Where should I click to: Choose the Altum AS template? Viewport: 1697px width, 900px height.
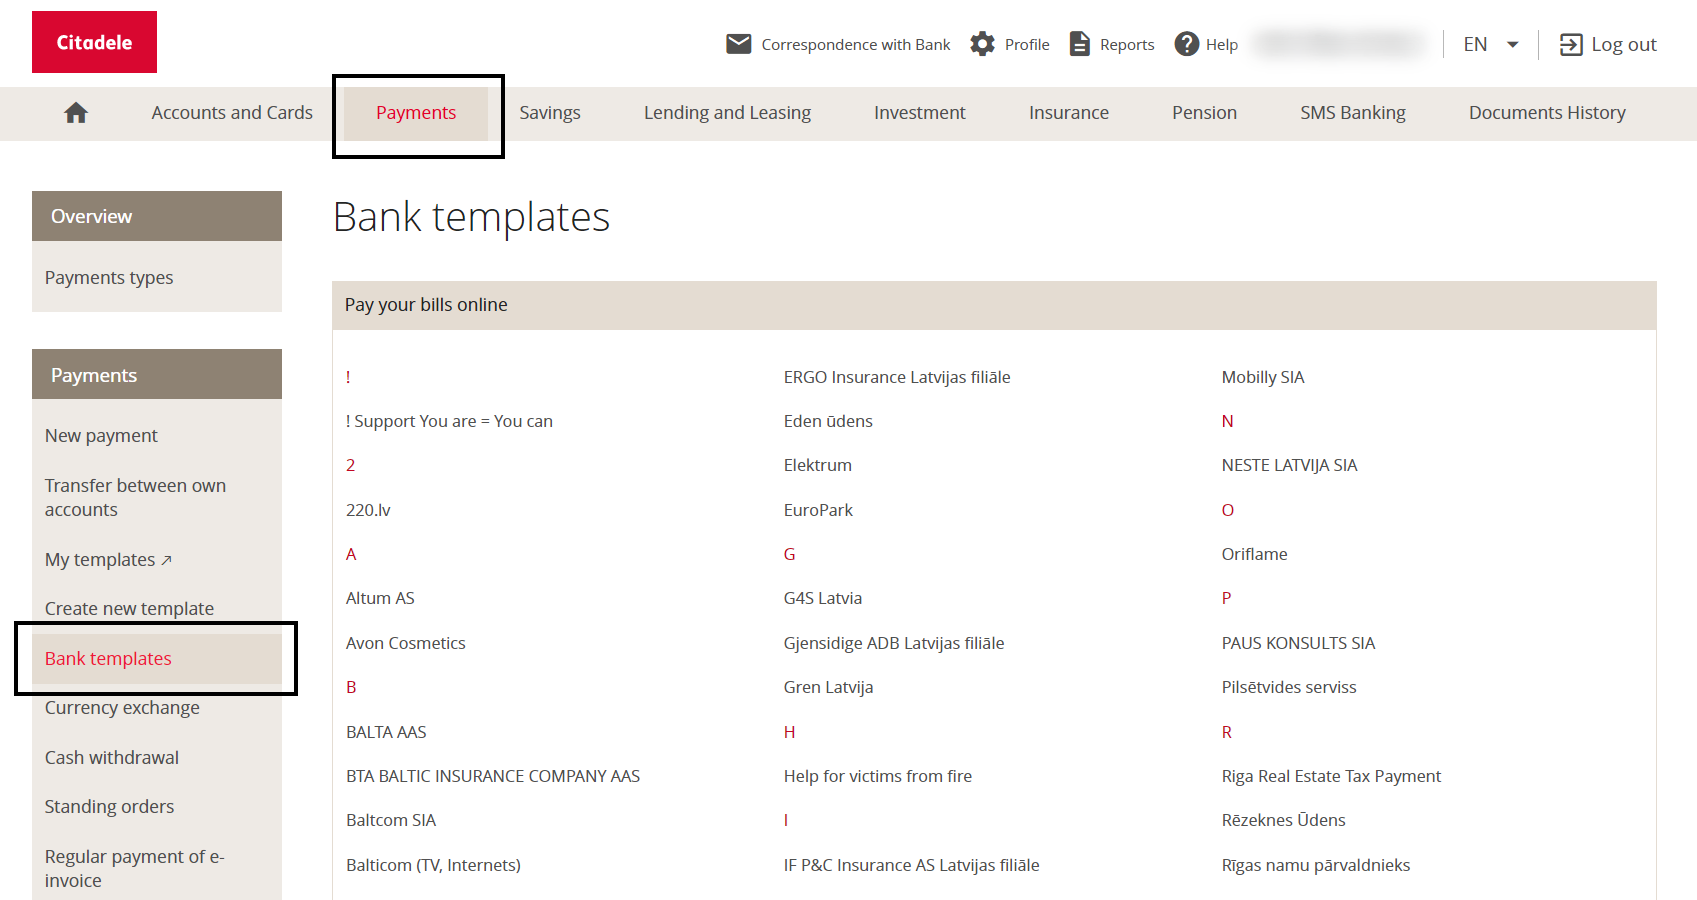(380, 598)
